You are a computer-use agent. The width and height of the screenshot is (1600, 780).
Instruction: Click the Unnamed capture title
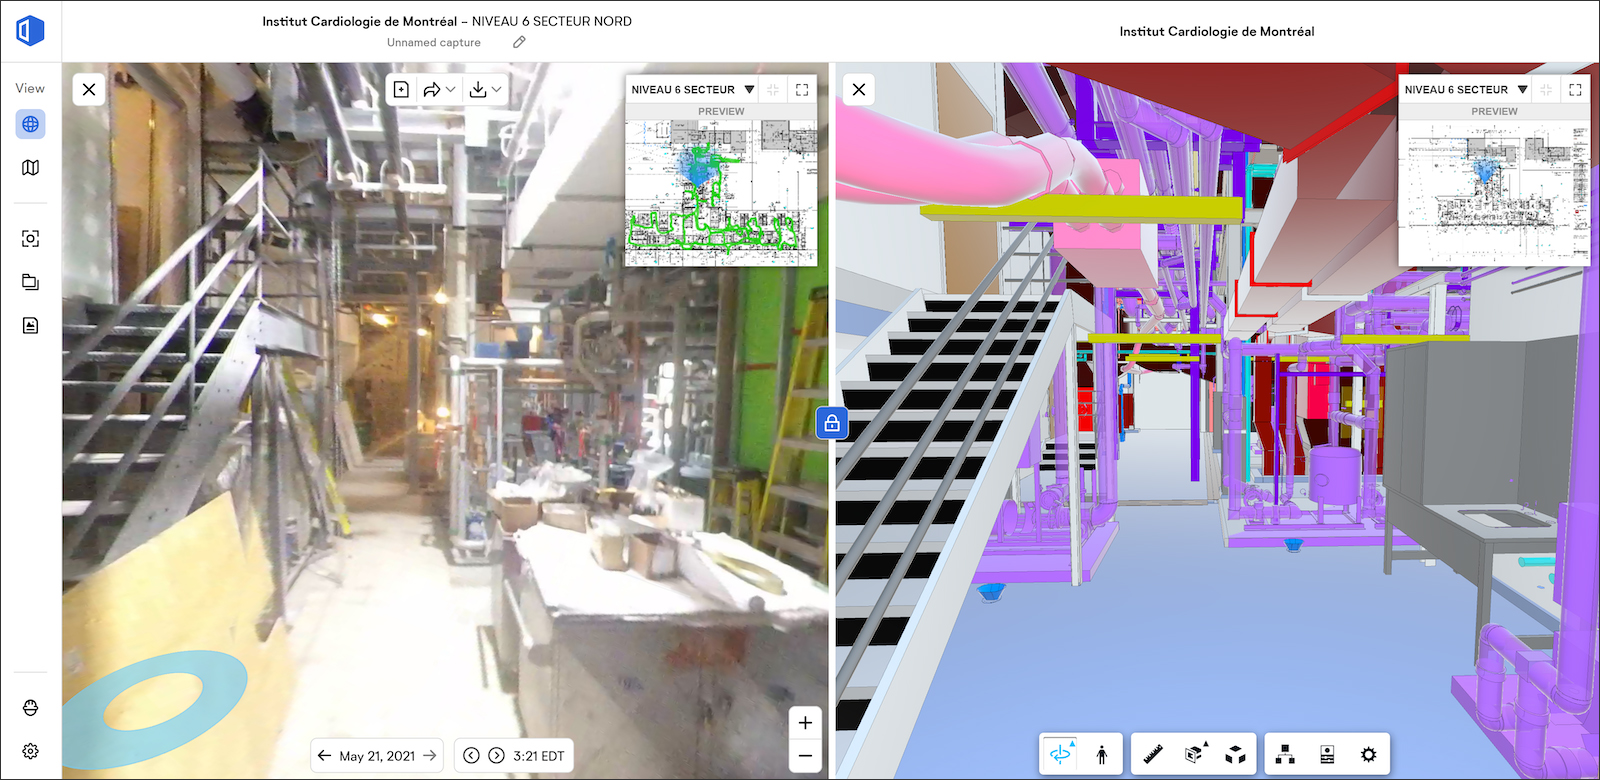pos(434,42)
